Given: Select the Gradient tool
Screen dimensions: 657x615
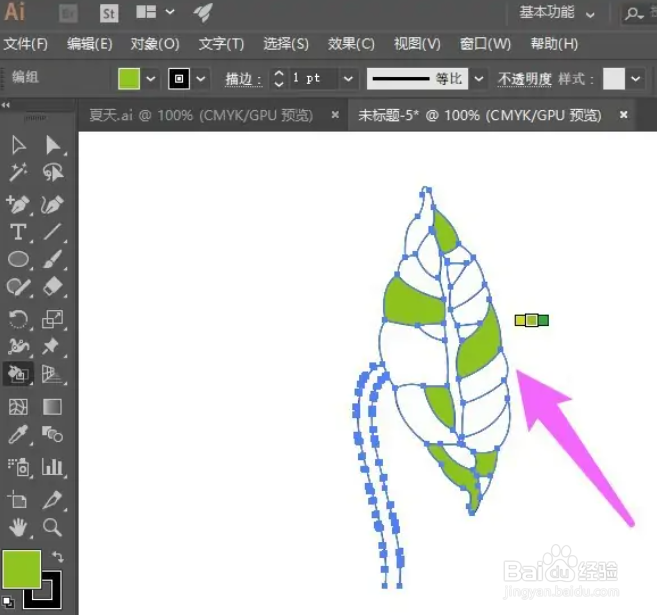Looking at the screenshot, I should (x=52, y=406).
